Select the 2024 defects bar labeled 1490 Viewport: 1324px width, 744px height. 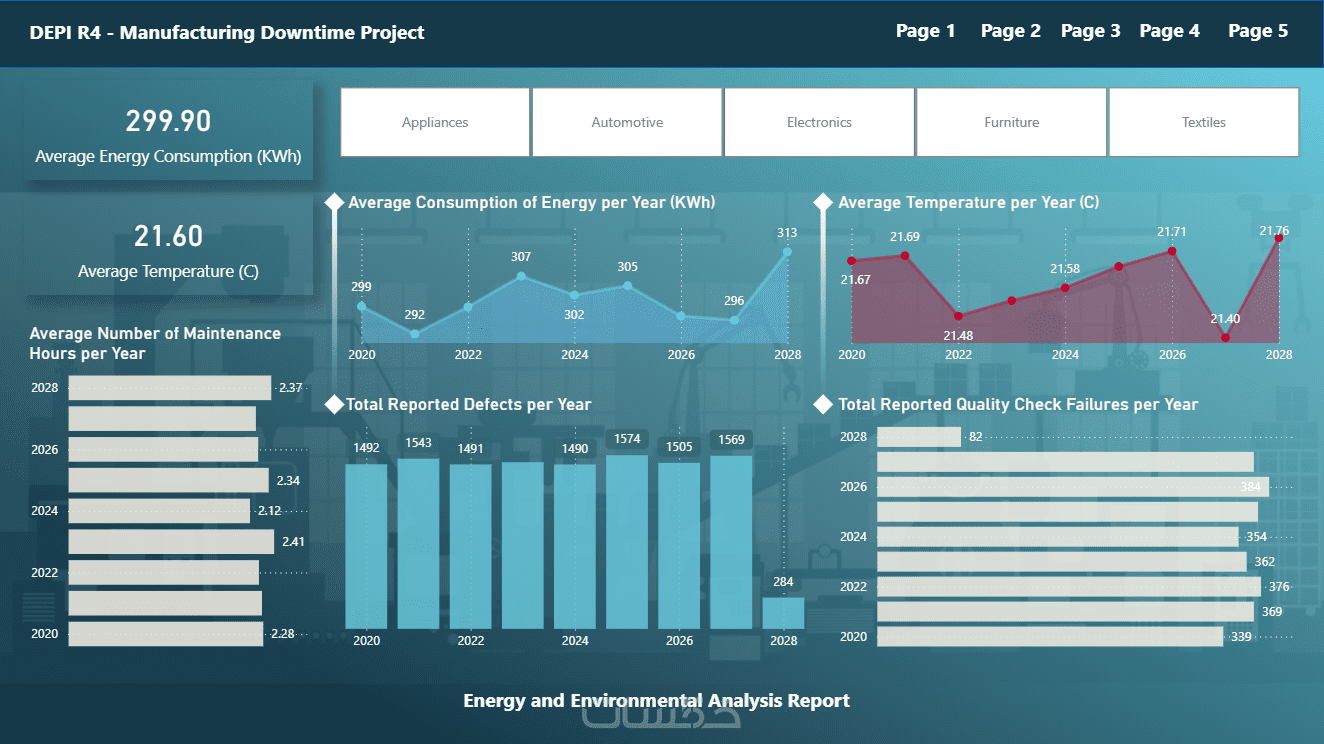pos(575,546)
